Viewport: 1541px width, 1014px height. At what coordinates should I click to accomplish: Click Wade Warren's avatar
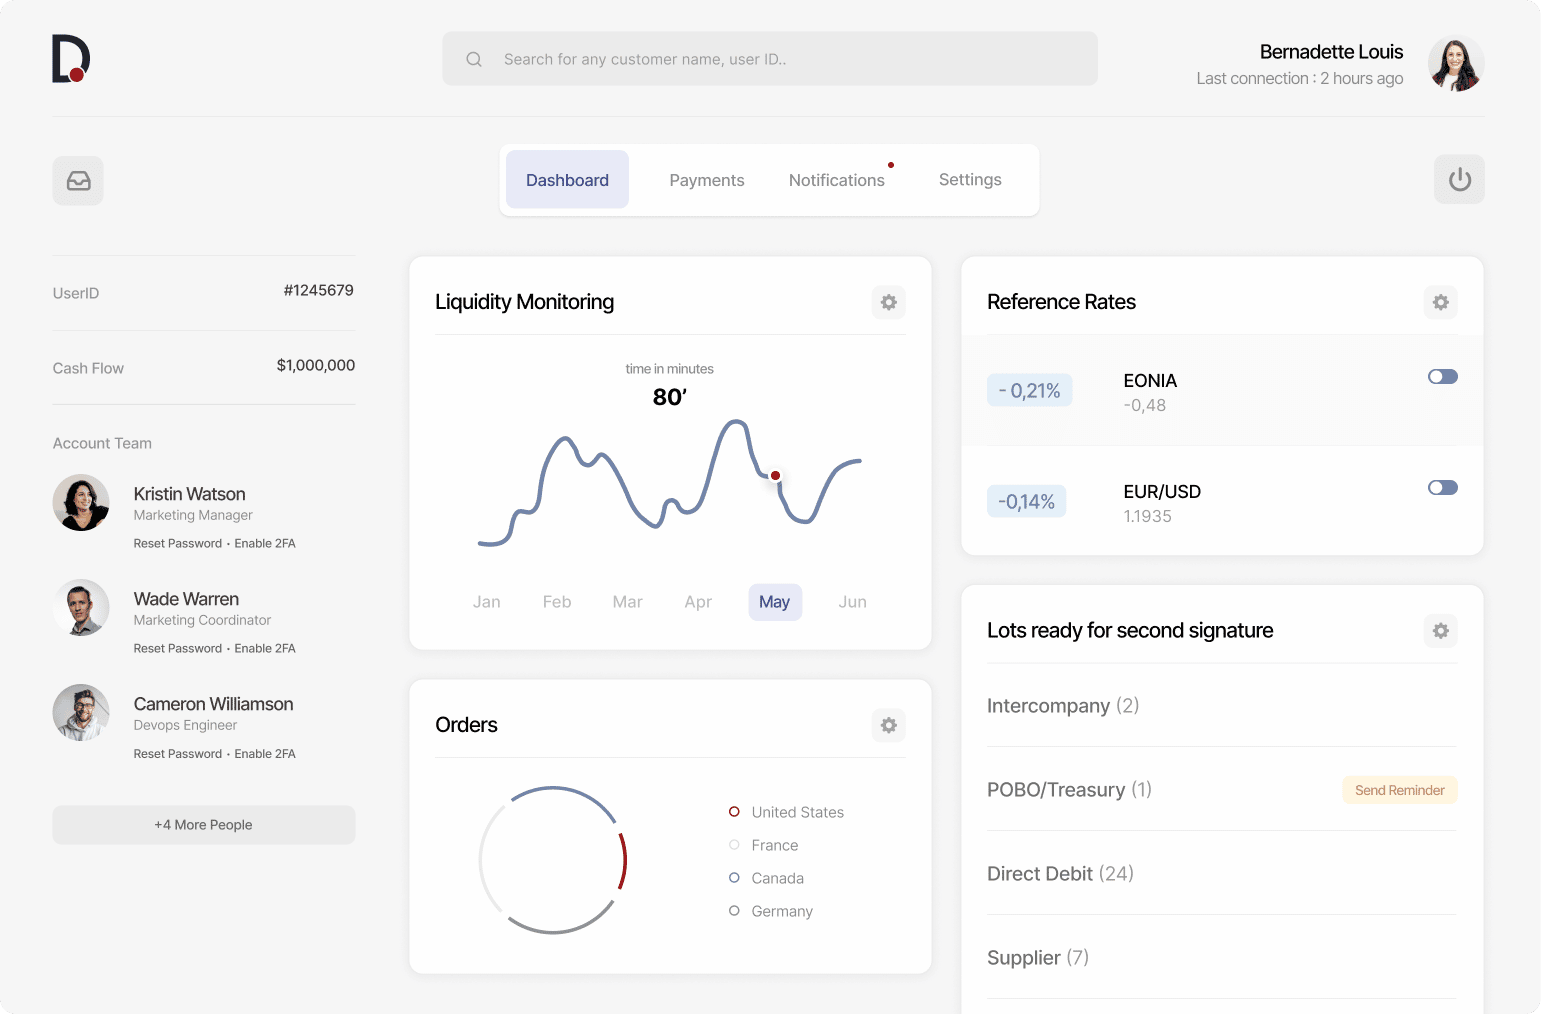click(81, 607)
